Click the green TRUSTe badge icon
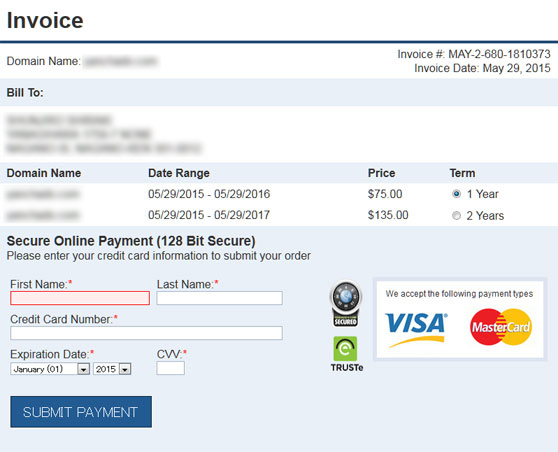 point(345,349)
